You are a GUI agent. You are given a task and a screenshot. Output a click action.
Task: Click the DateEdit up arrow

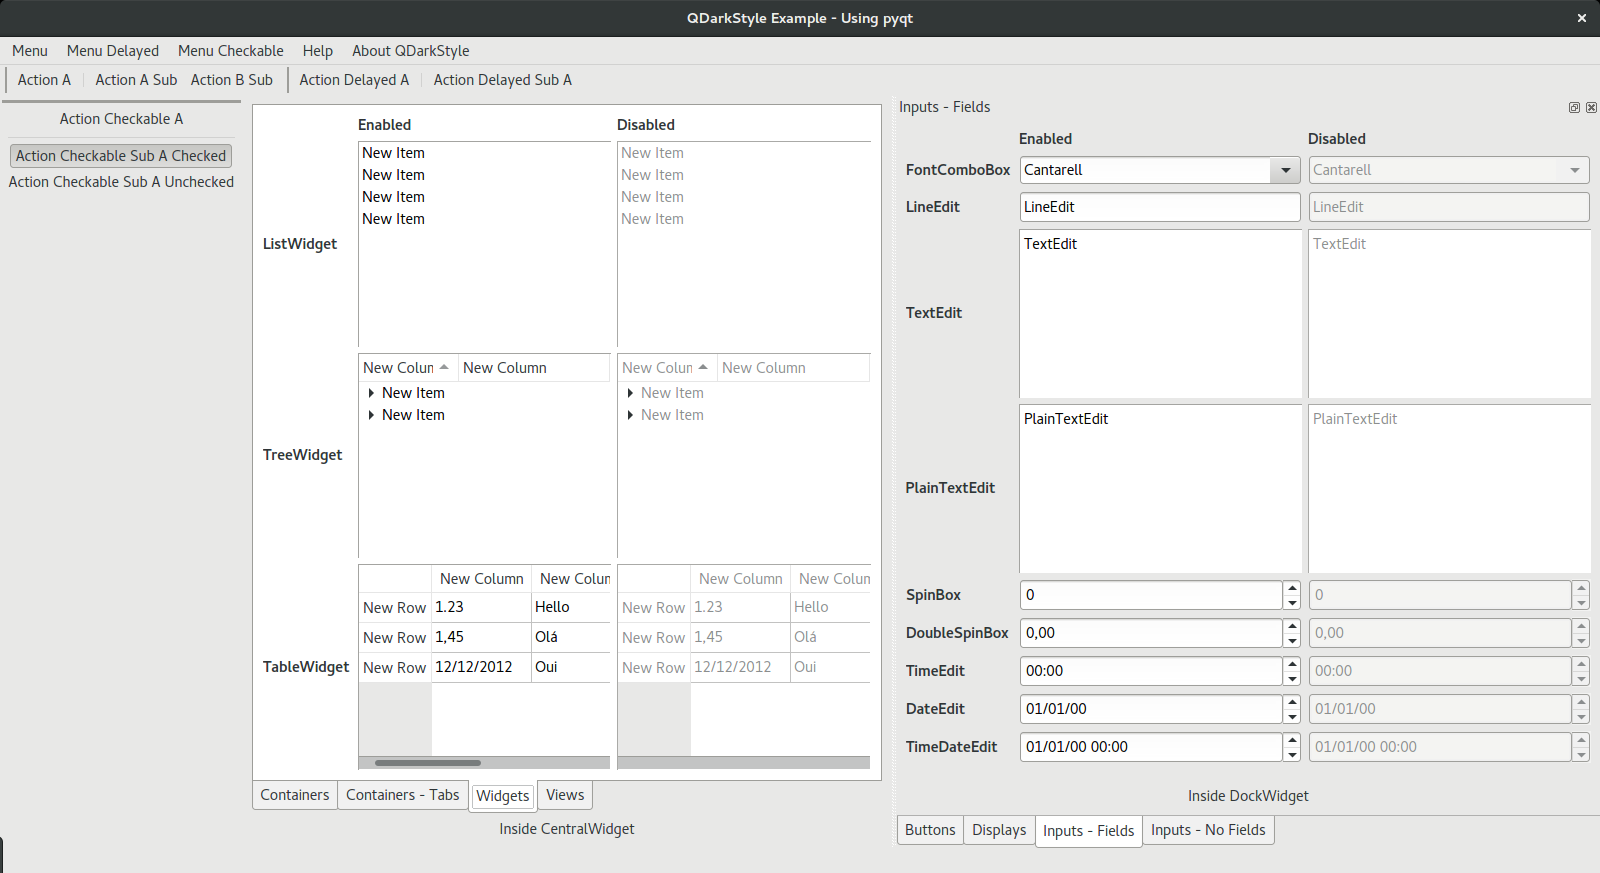[x=1292, y=702]
